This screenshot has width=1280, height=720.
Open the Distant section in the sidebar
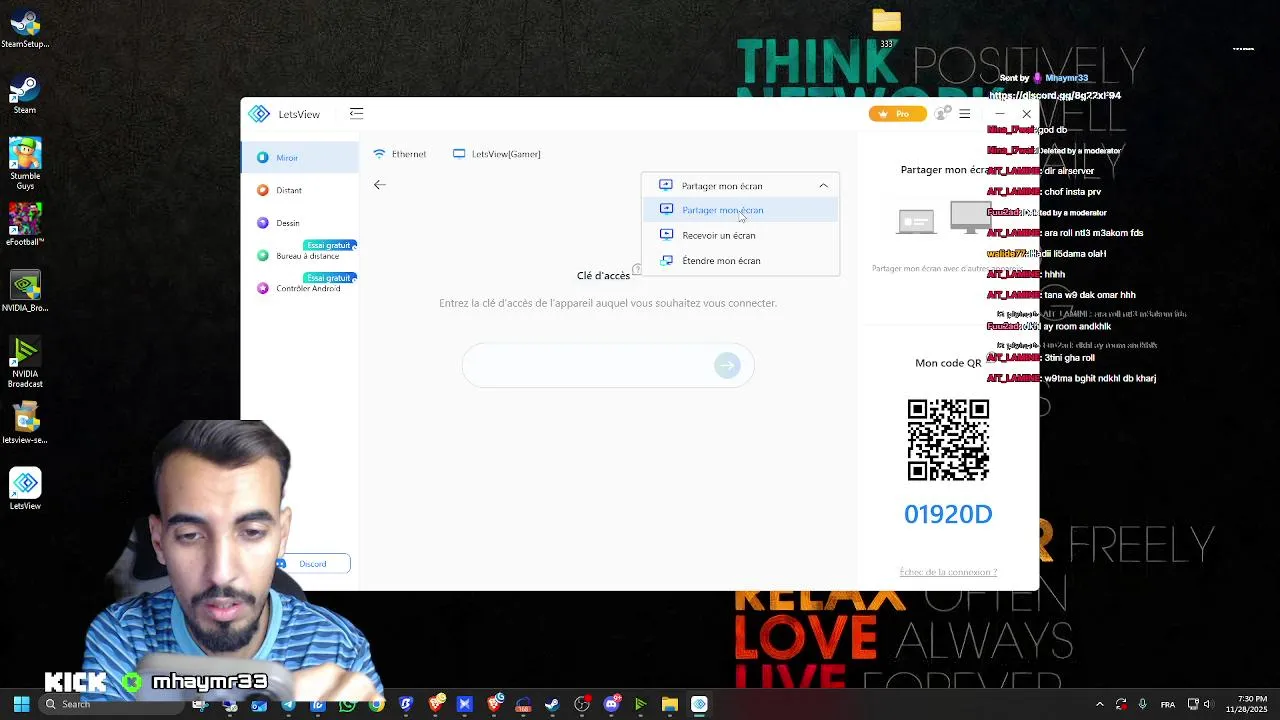pyautogui.click(x=299, y=190)
